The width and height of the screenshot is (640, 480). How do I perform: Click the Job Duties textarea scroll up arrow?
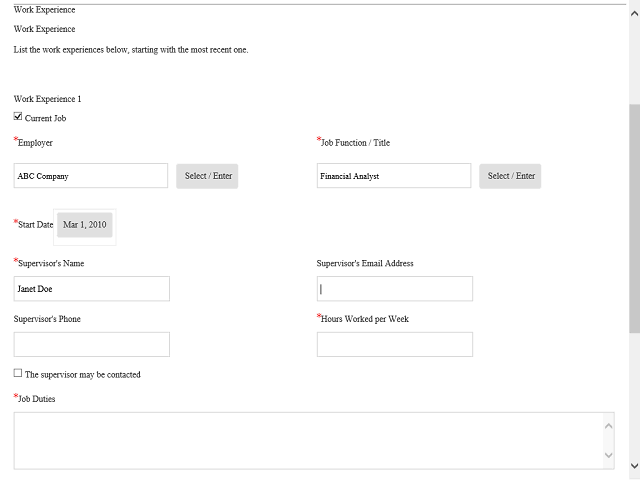coord(609,426)
